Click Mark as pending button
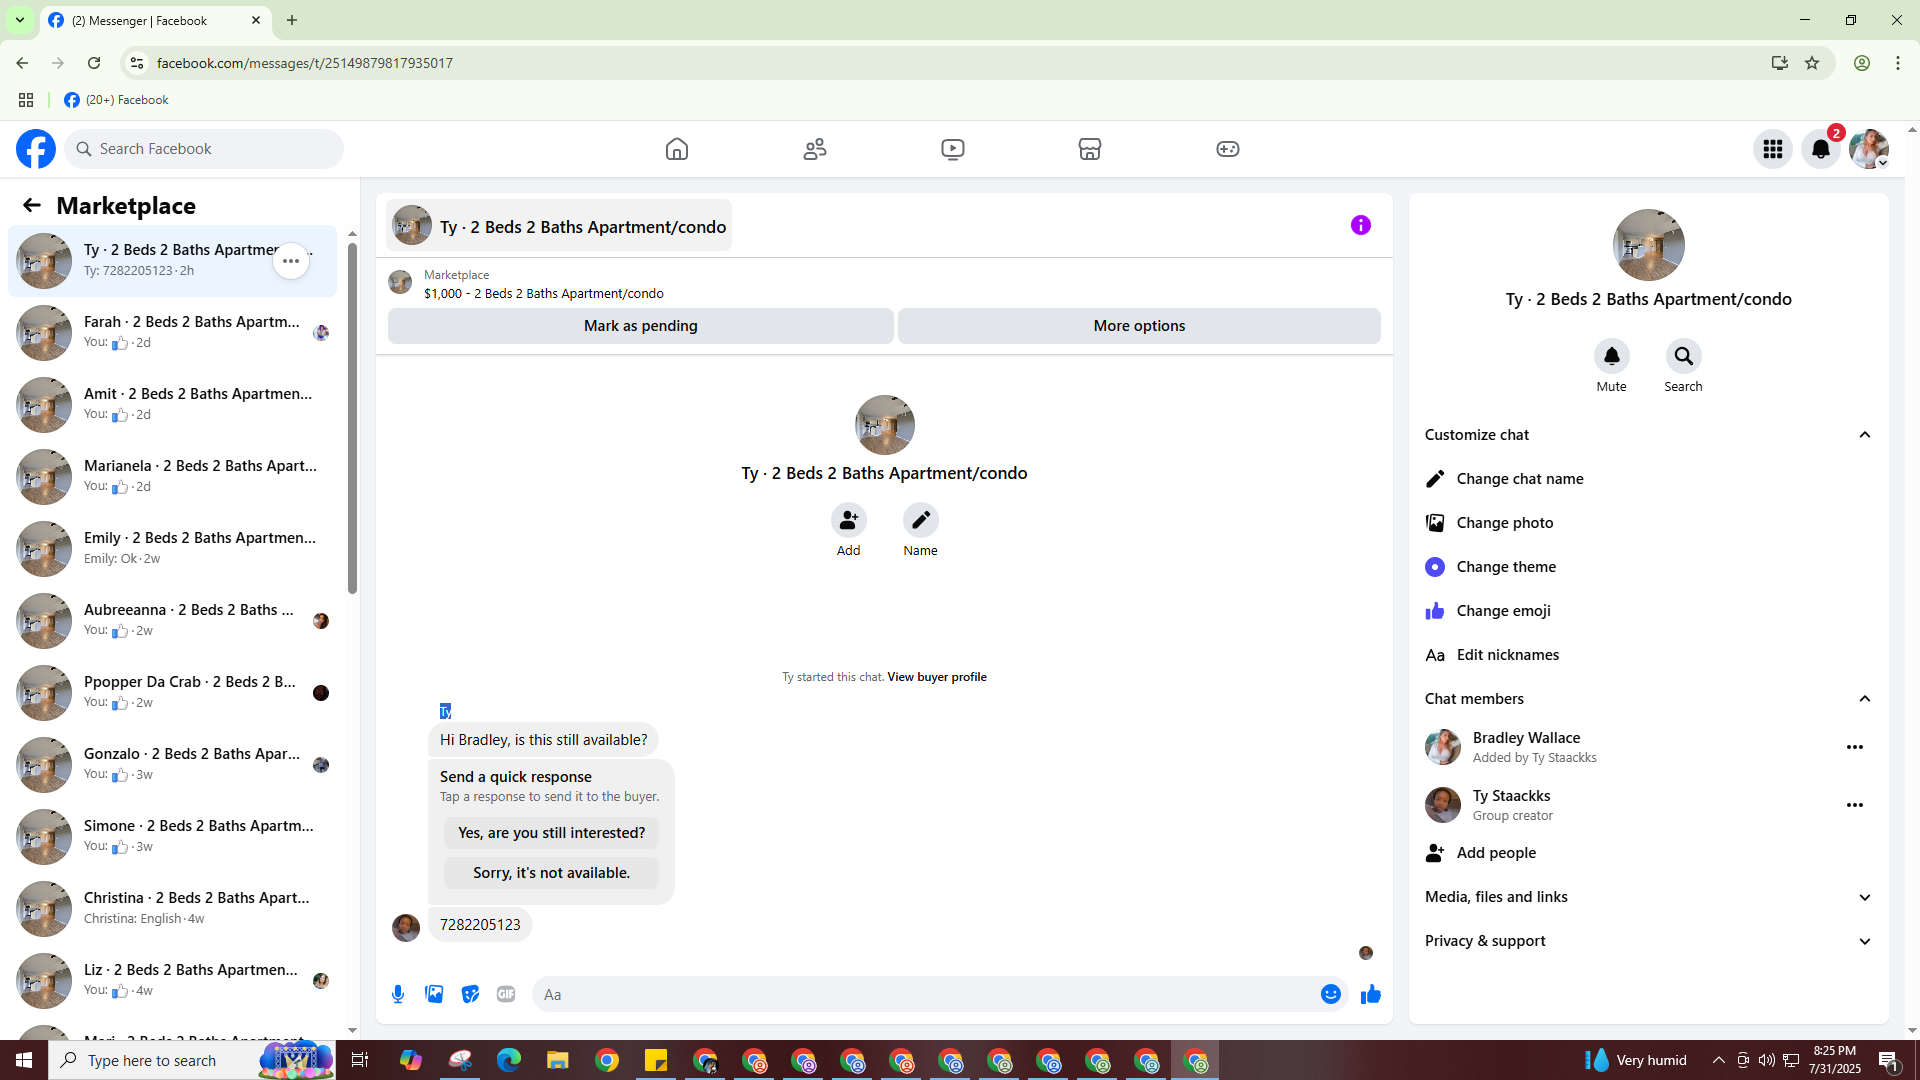The image size is (1920, 1080). [x=640, y=326]
